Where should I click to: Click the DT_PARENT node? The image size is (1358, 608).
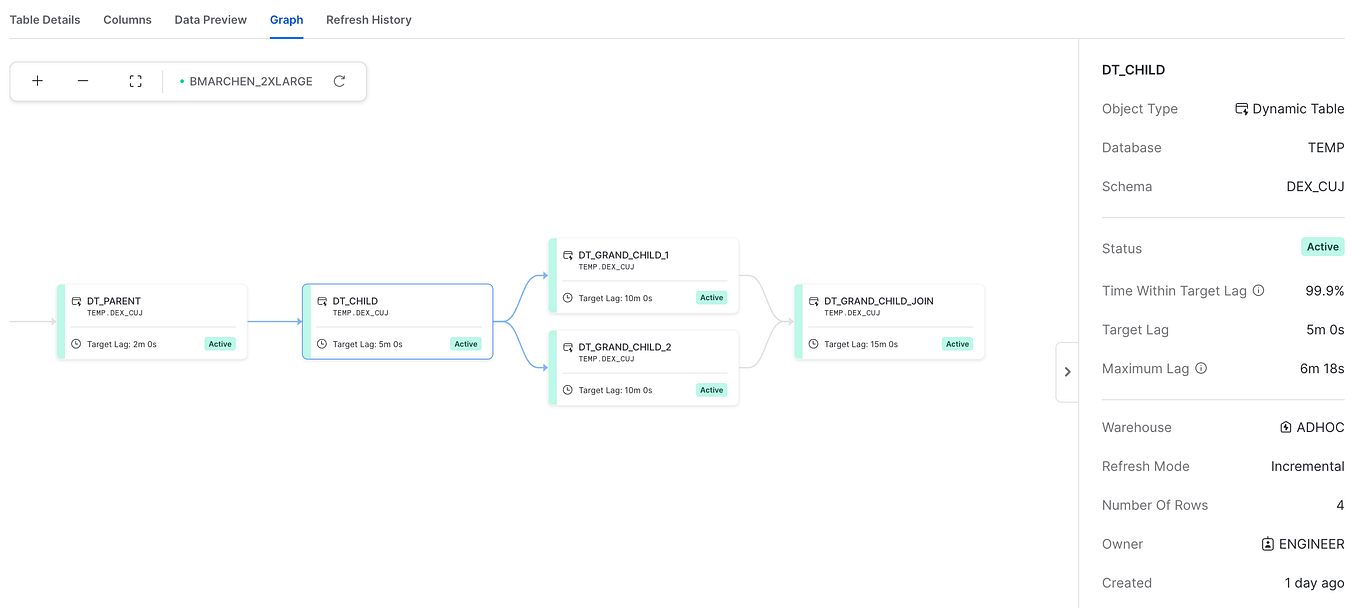coord(152,320)
